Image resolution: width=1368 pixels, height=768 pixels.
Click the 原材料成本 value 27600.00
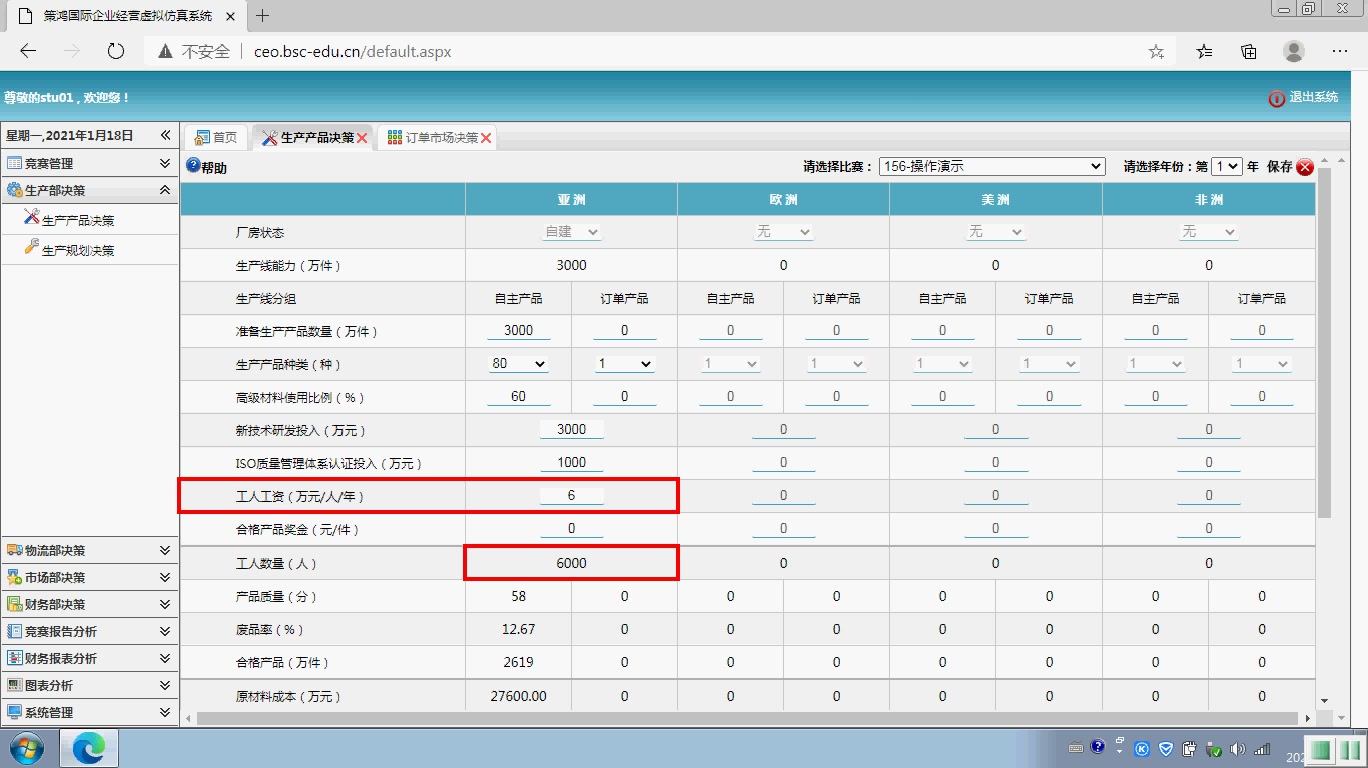518,696
